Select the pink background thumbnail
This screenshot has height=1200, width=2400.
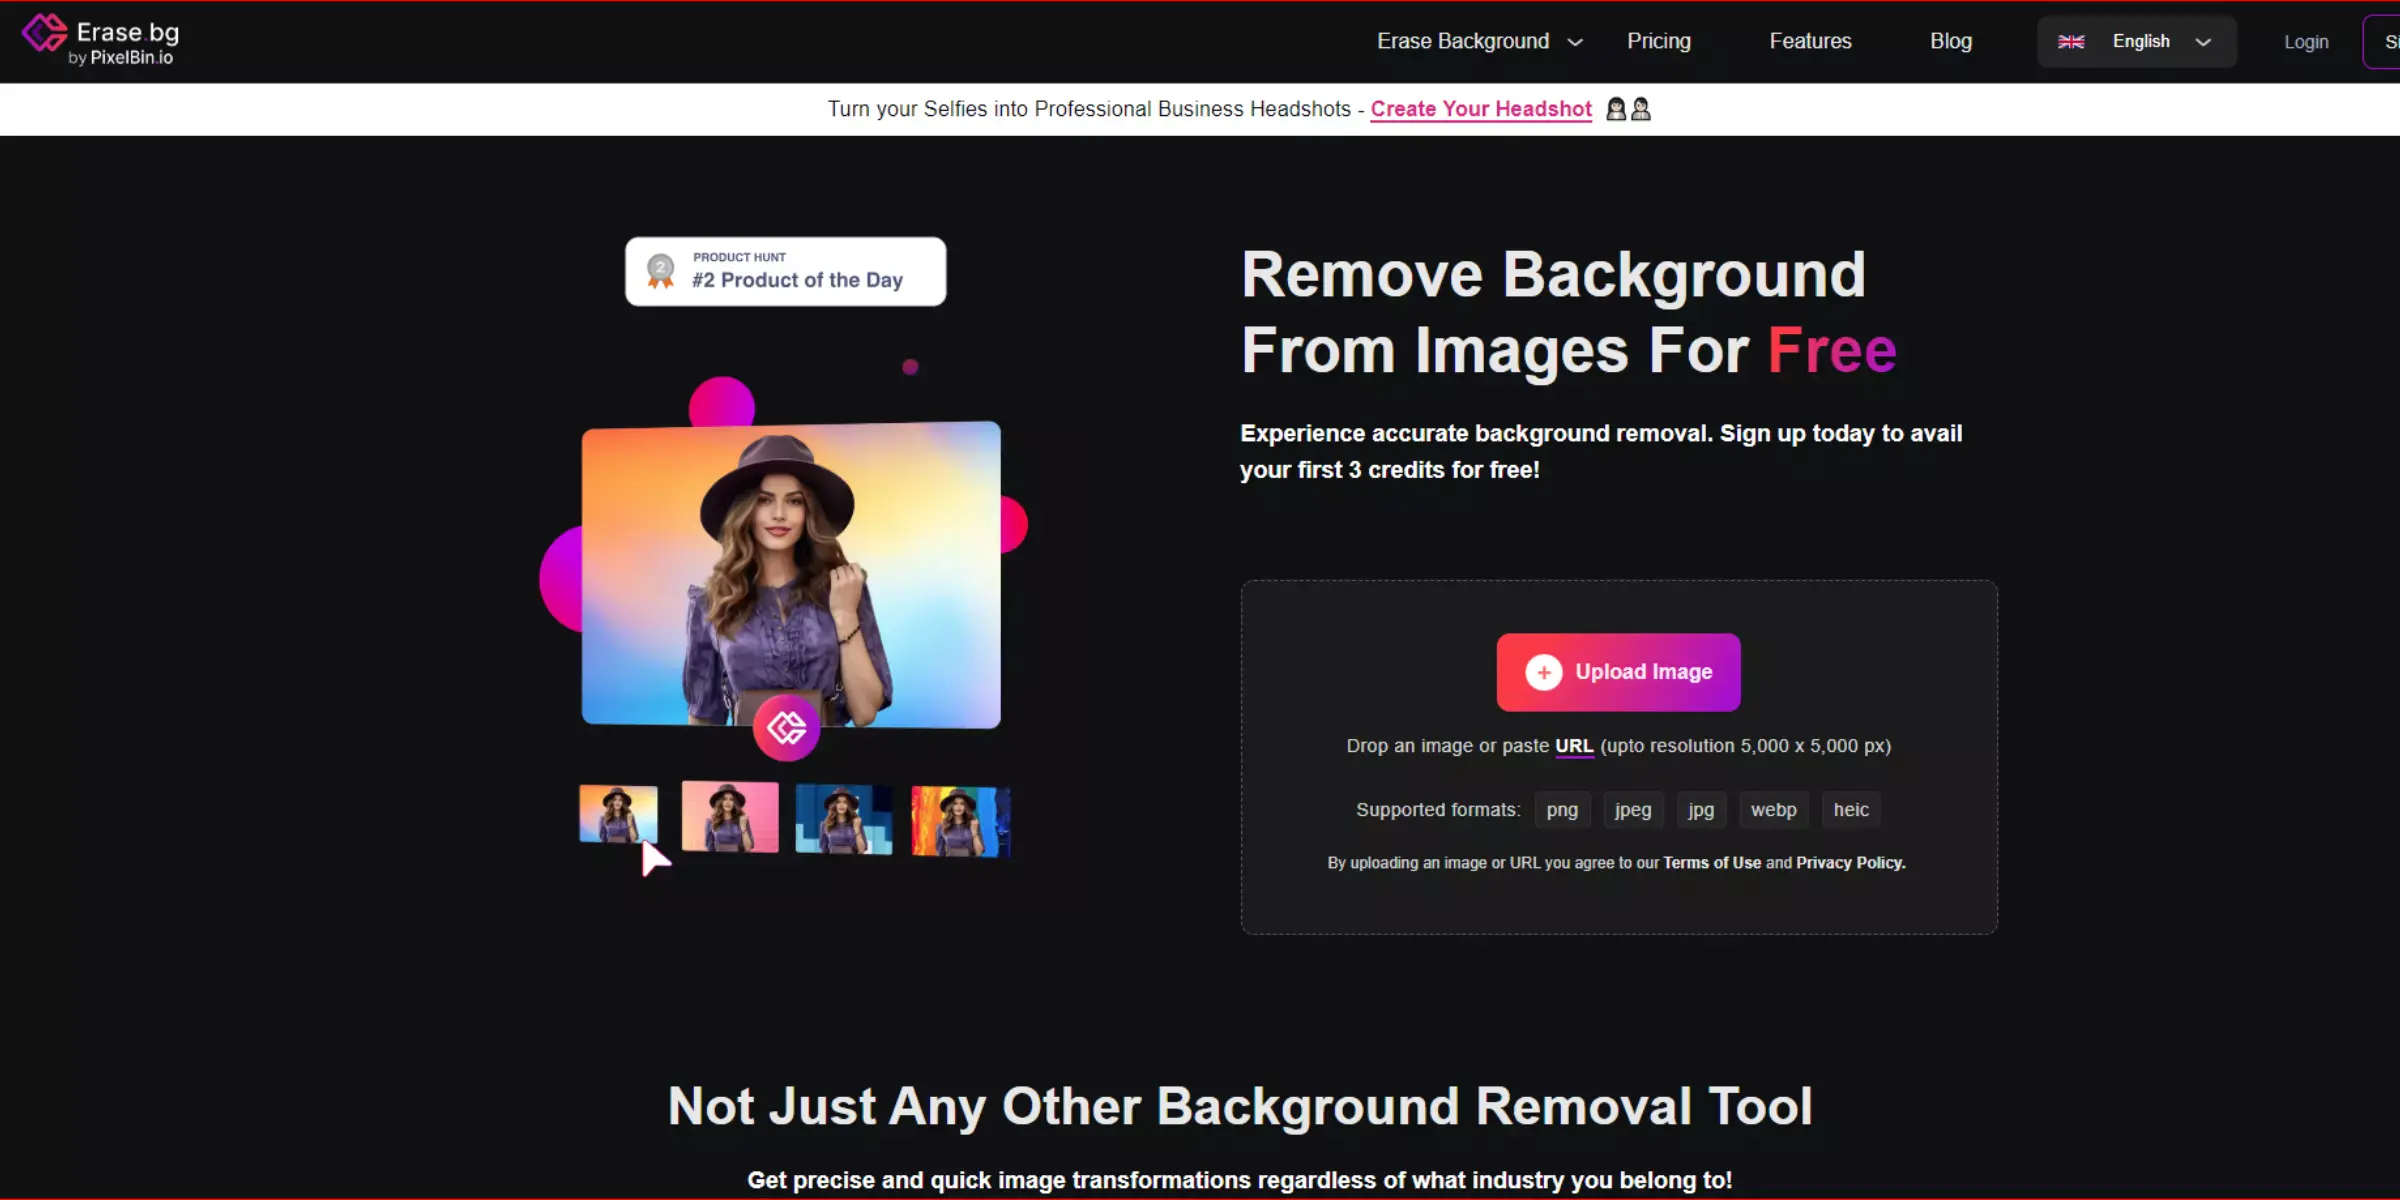point(730,816)
